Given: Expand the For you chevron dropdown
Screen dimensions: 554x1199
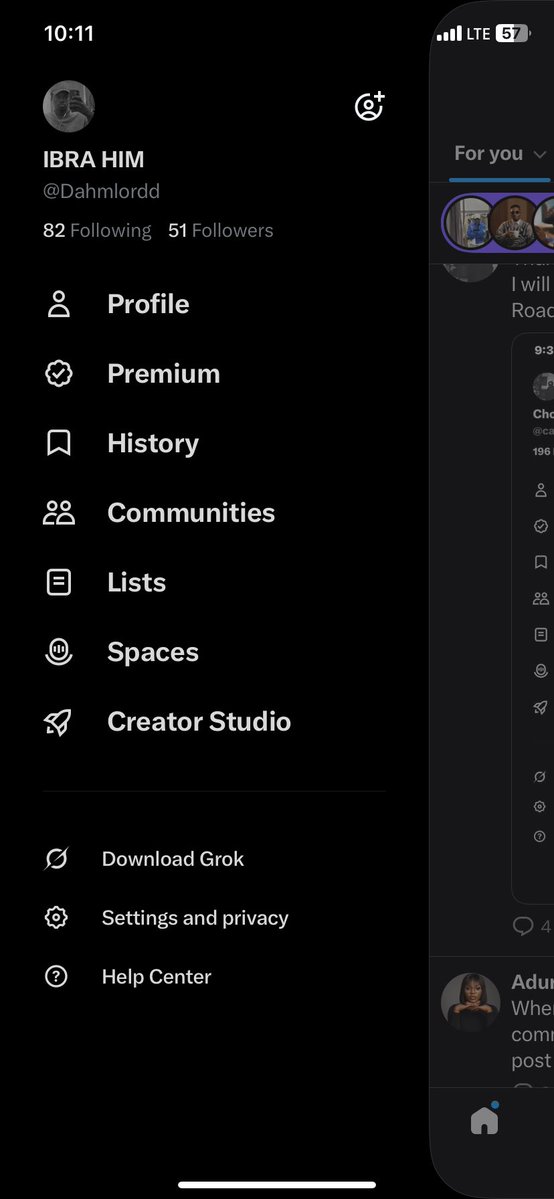Looking at the screenshot, I should 539,154.
